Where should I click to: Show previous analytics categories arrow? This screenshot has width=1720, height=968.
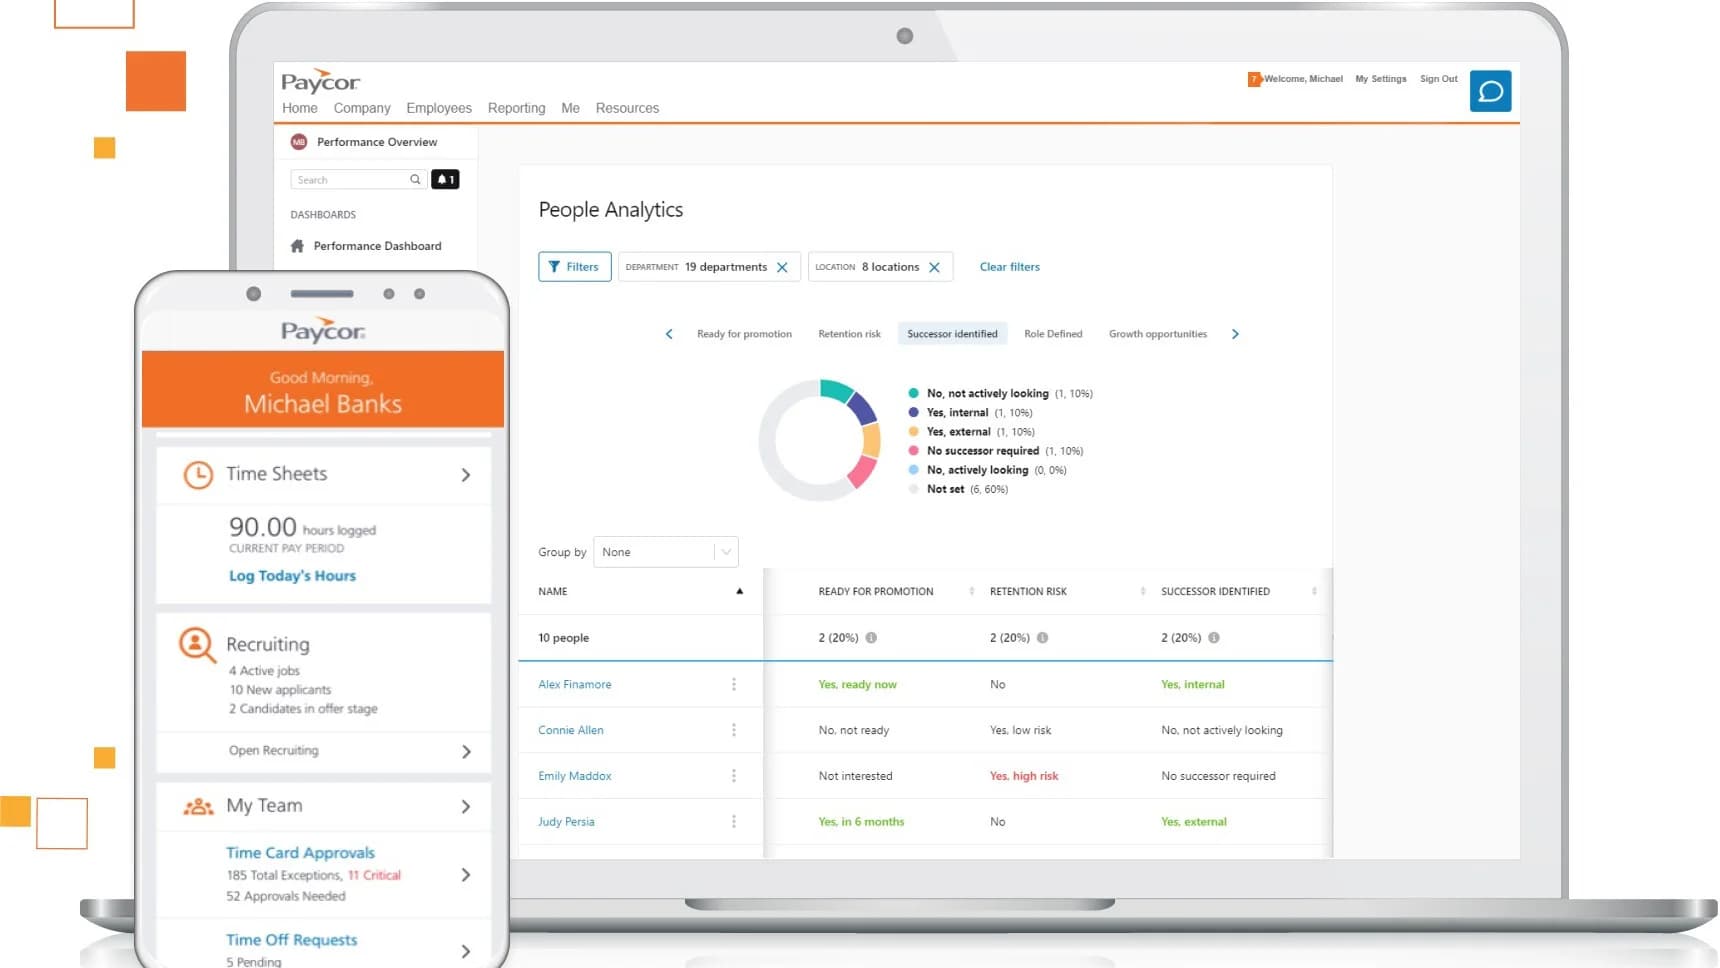coord(669,334)
